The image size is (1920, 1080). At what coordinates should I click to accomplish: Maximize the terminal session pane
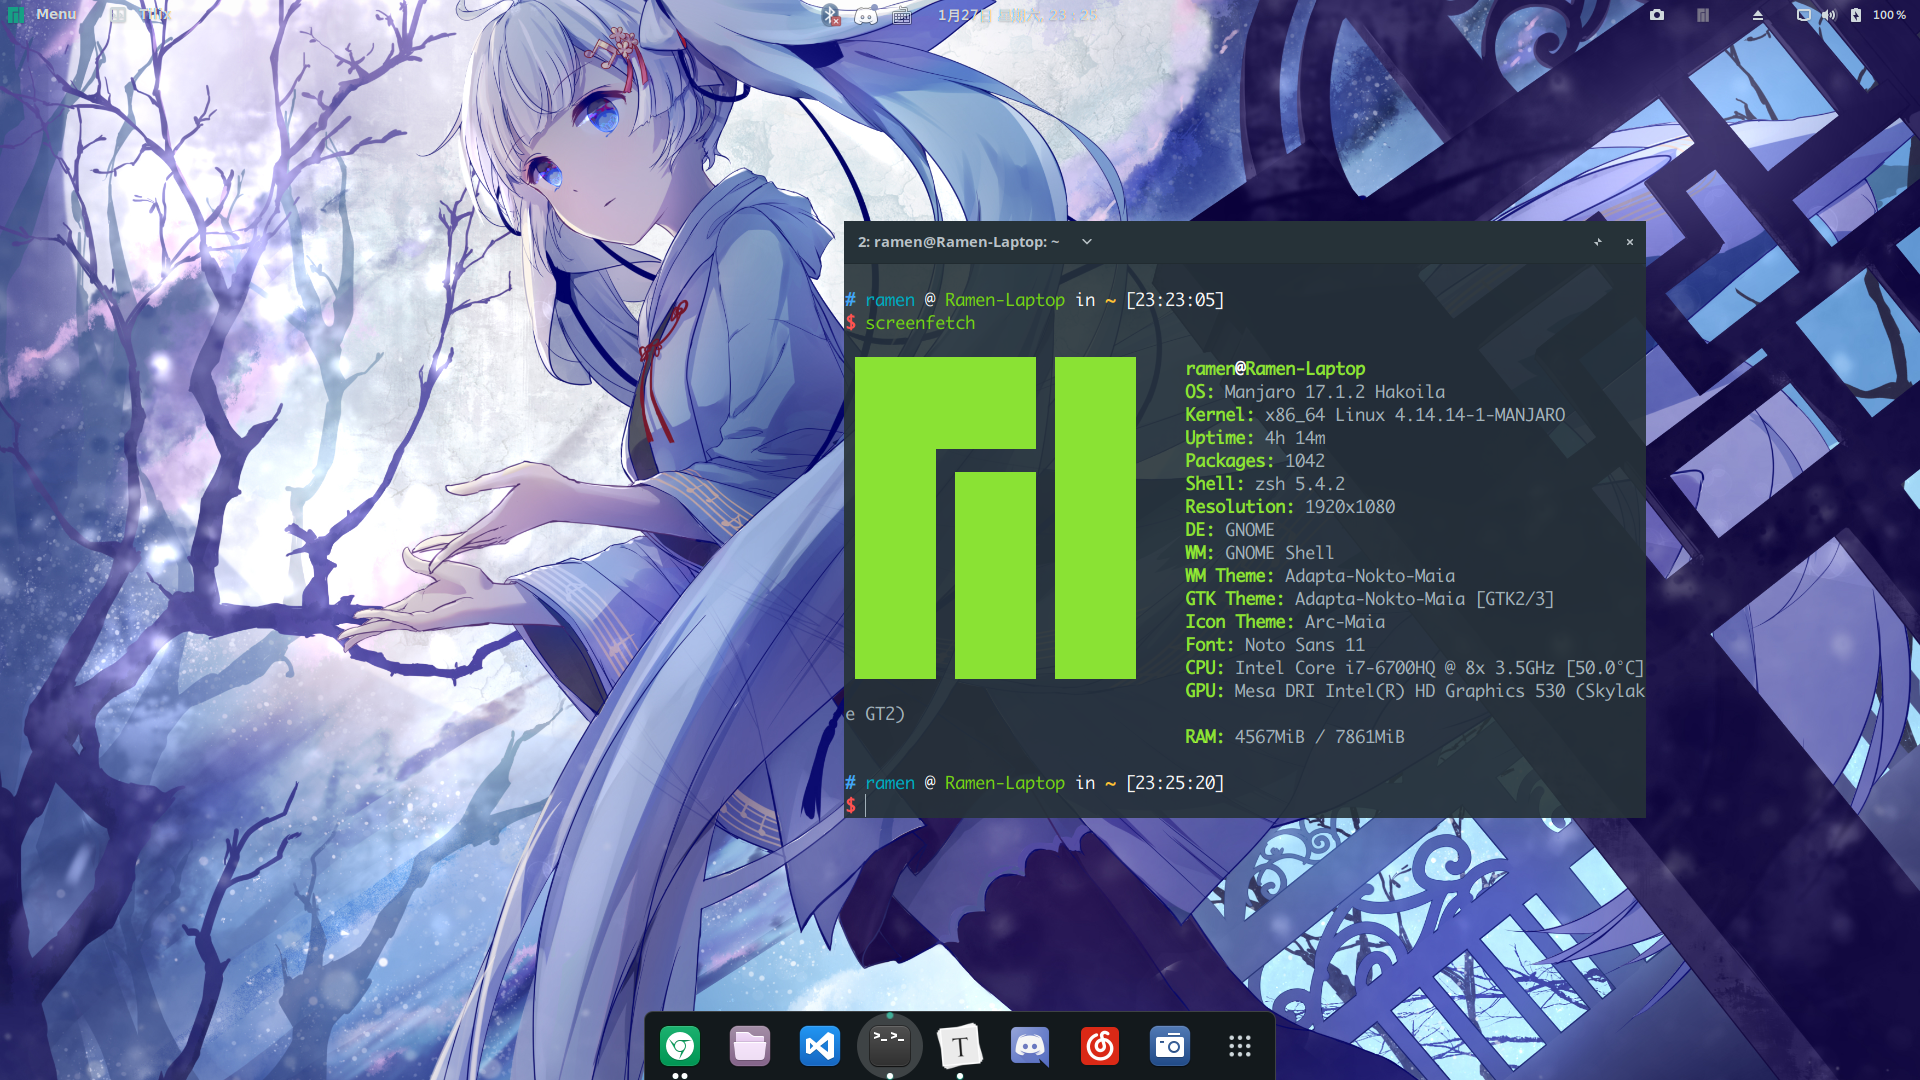(1598, 242)
